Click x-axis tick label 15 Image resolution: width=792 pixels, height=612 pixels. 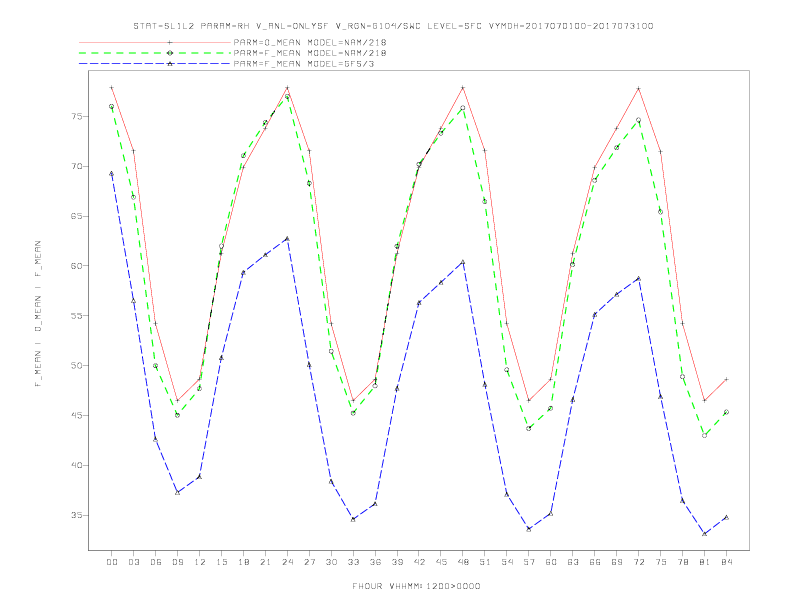[221, 562]
